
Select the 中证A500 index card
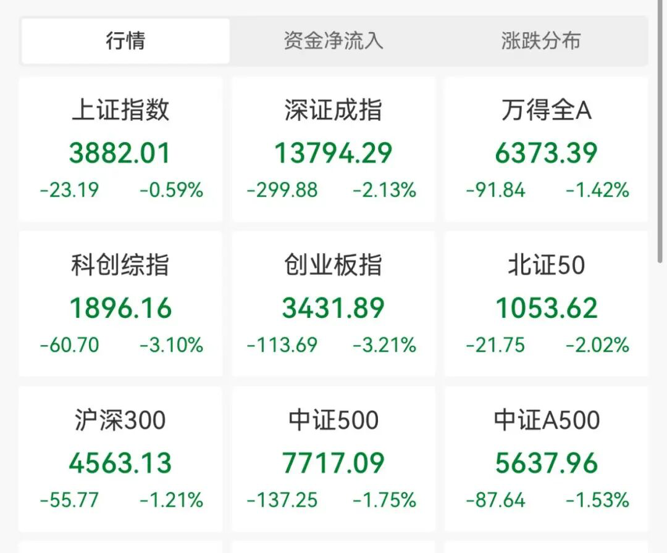click(x=547, y=459)
